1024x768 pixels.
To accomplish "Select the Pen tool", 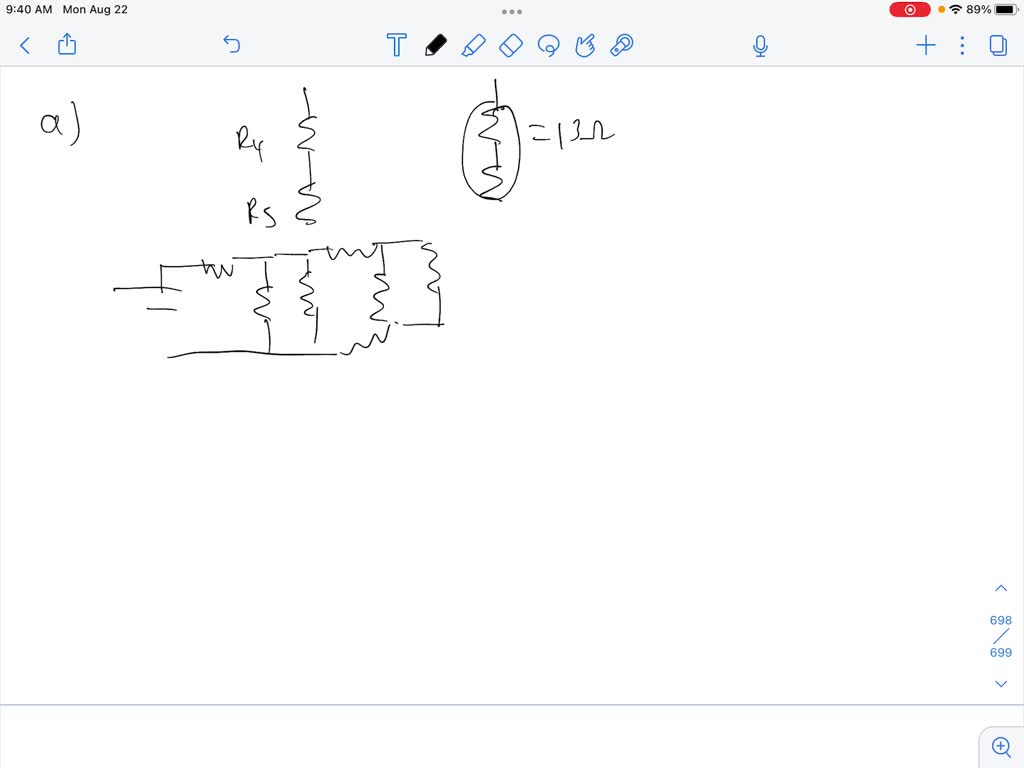I will (435, 45).
